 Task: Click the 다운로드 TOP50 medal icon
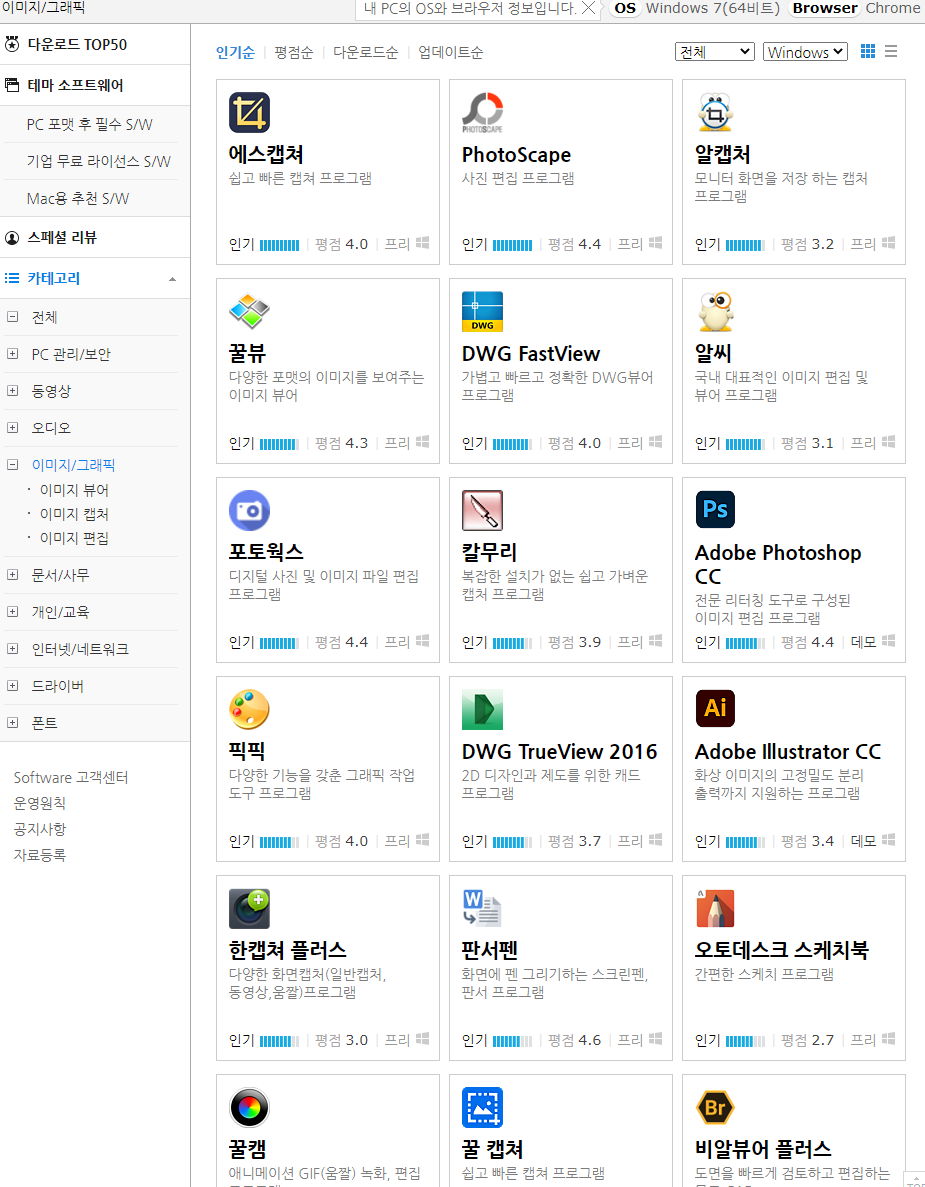tap(12, 44)
